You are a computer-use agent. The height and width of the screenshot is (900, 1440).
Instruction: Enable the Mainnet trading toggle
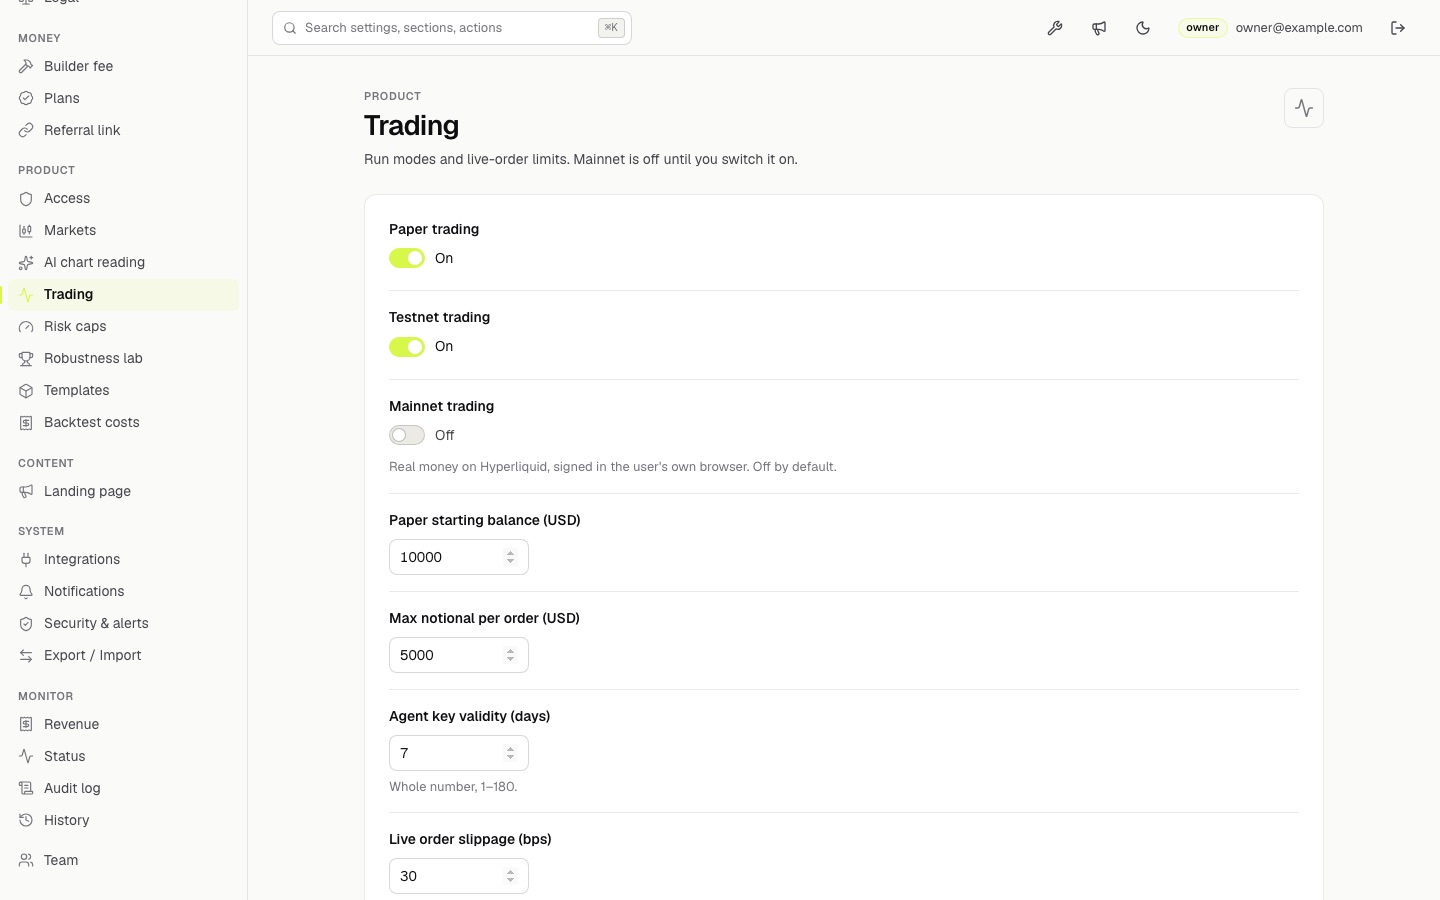pyautogui.click(x=407, y=435)
